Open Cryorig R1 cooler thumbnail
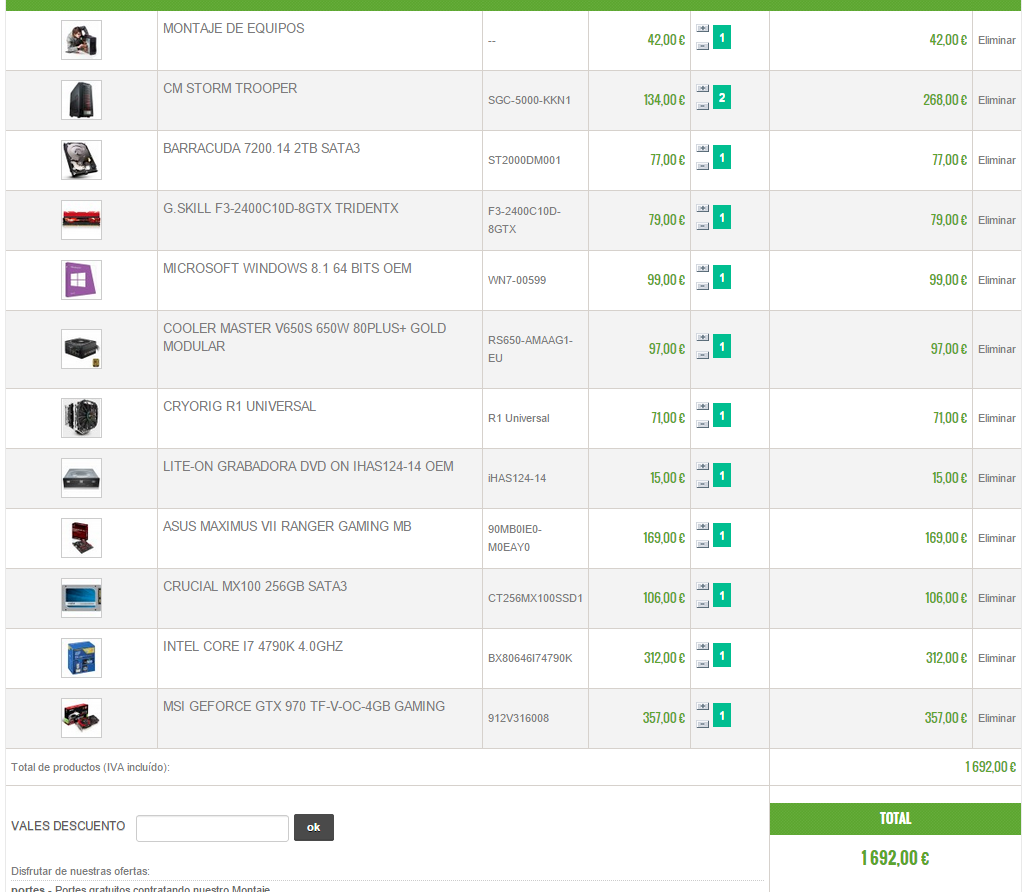Viewport: 1028px width, 892px height. point(81,417)
